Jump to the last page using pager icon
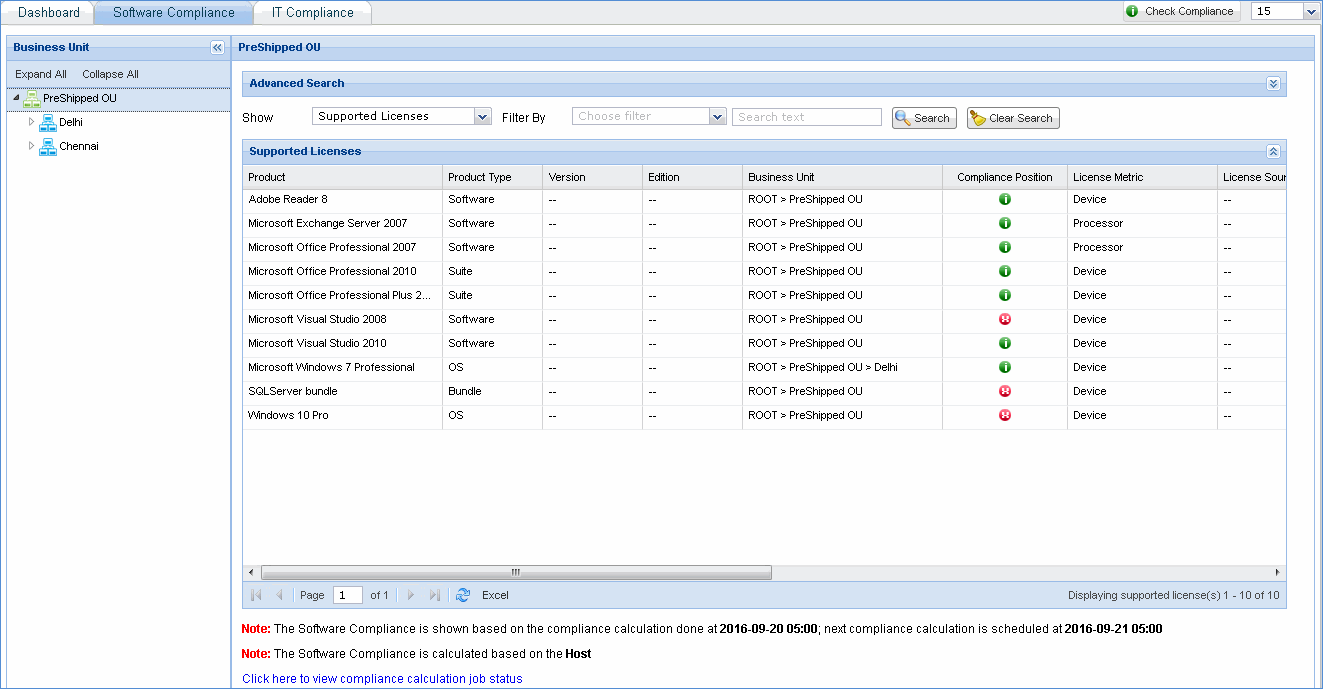 point(434,595)
